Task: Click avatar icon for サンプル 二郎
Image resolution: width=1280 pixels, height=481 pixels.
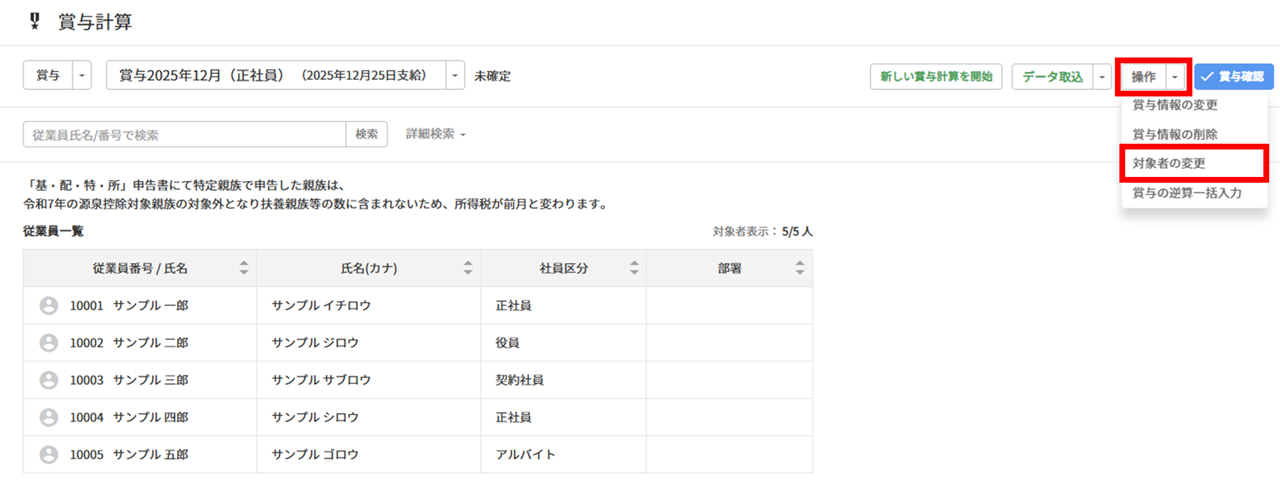Action: click(48, 343)
